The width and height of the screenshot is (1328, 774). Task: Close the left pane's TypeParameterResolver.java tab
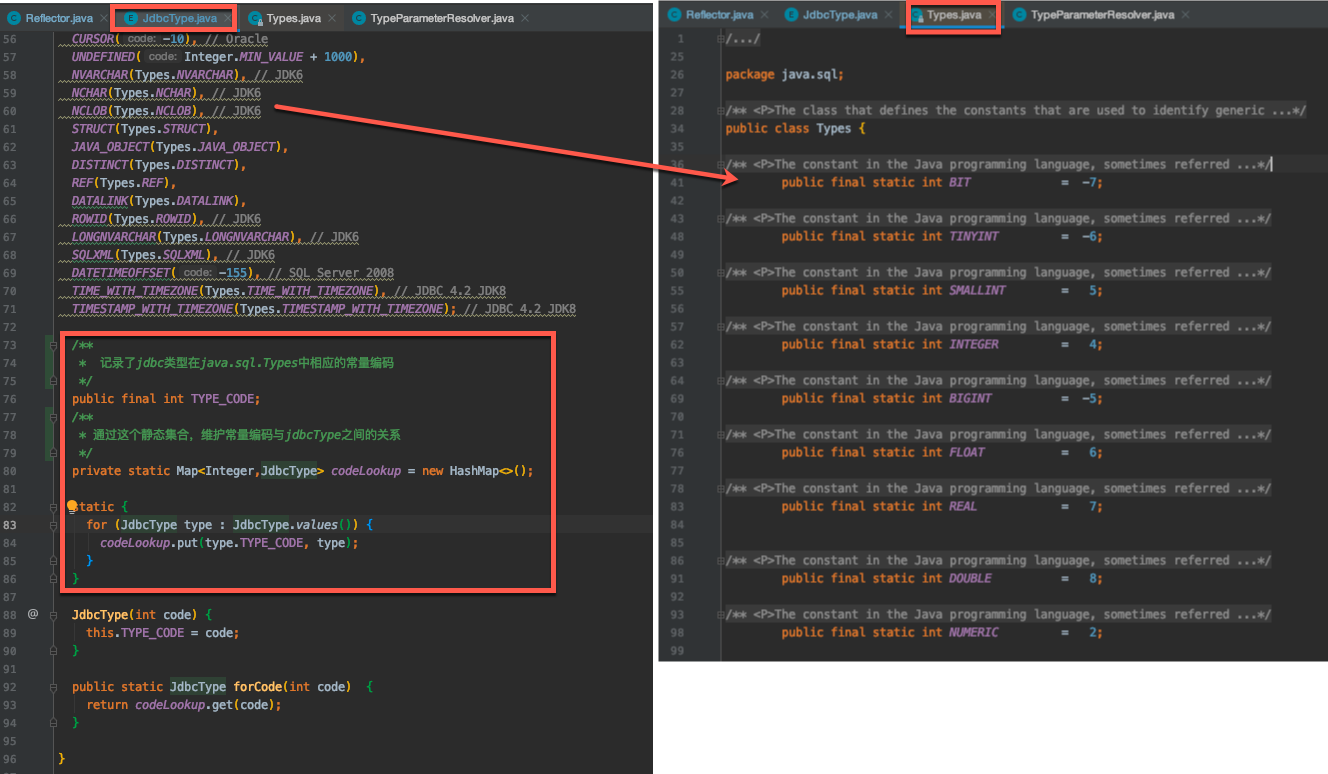(x=525, y=19)
